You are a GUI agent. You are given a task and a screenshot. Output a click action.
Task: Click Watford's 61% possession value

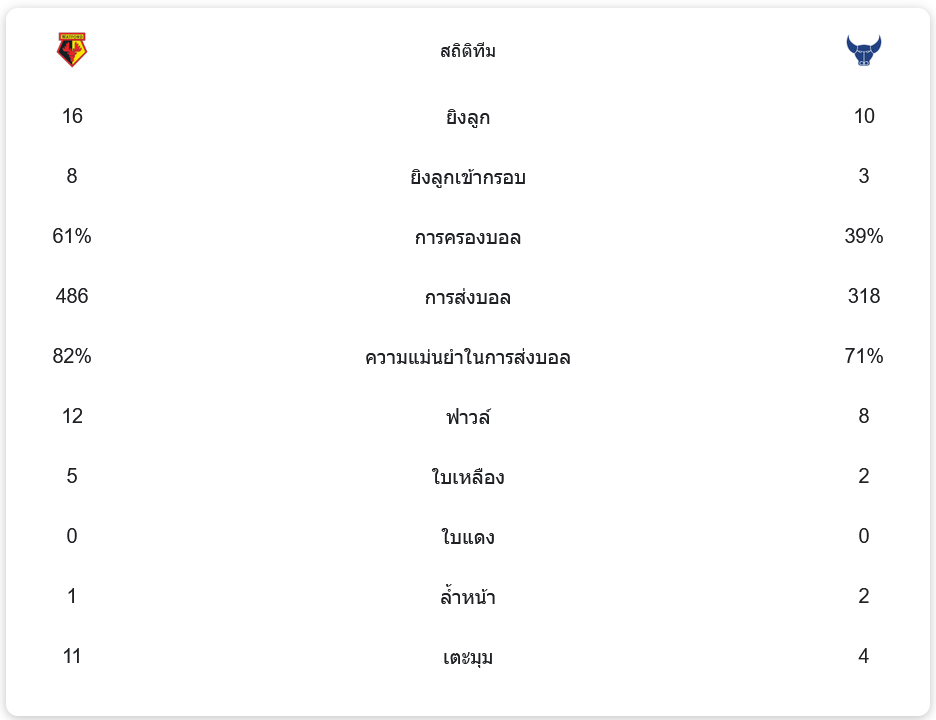click(x=72, y=237)
